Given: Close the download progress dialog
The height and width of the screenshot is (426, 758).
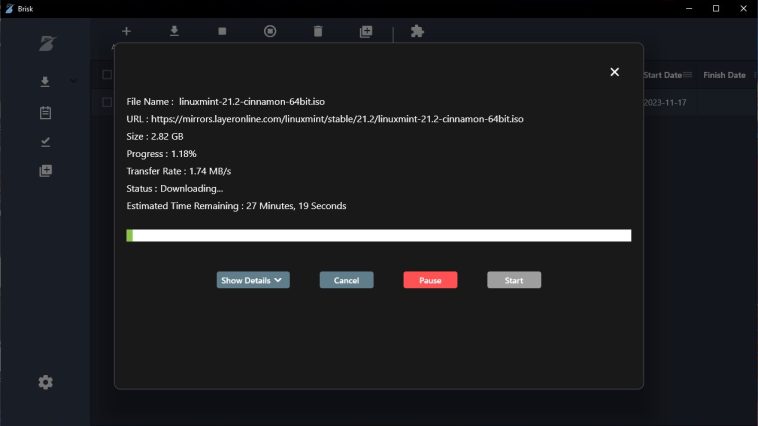Looking at the screenshot, I should pyautogui.click(x=614, y=72).
